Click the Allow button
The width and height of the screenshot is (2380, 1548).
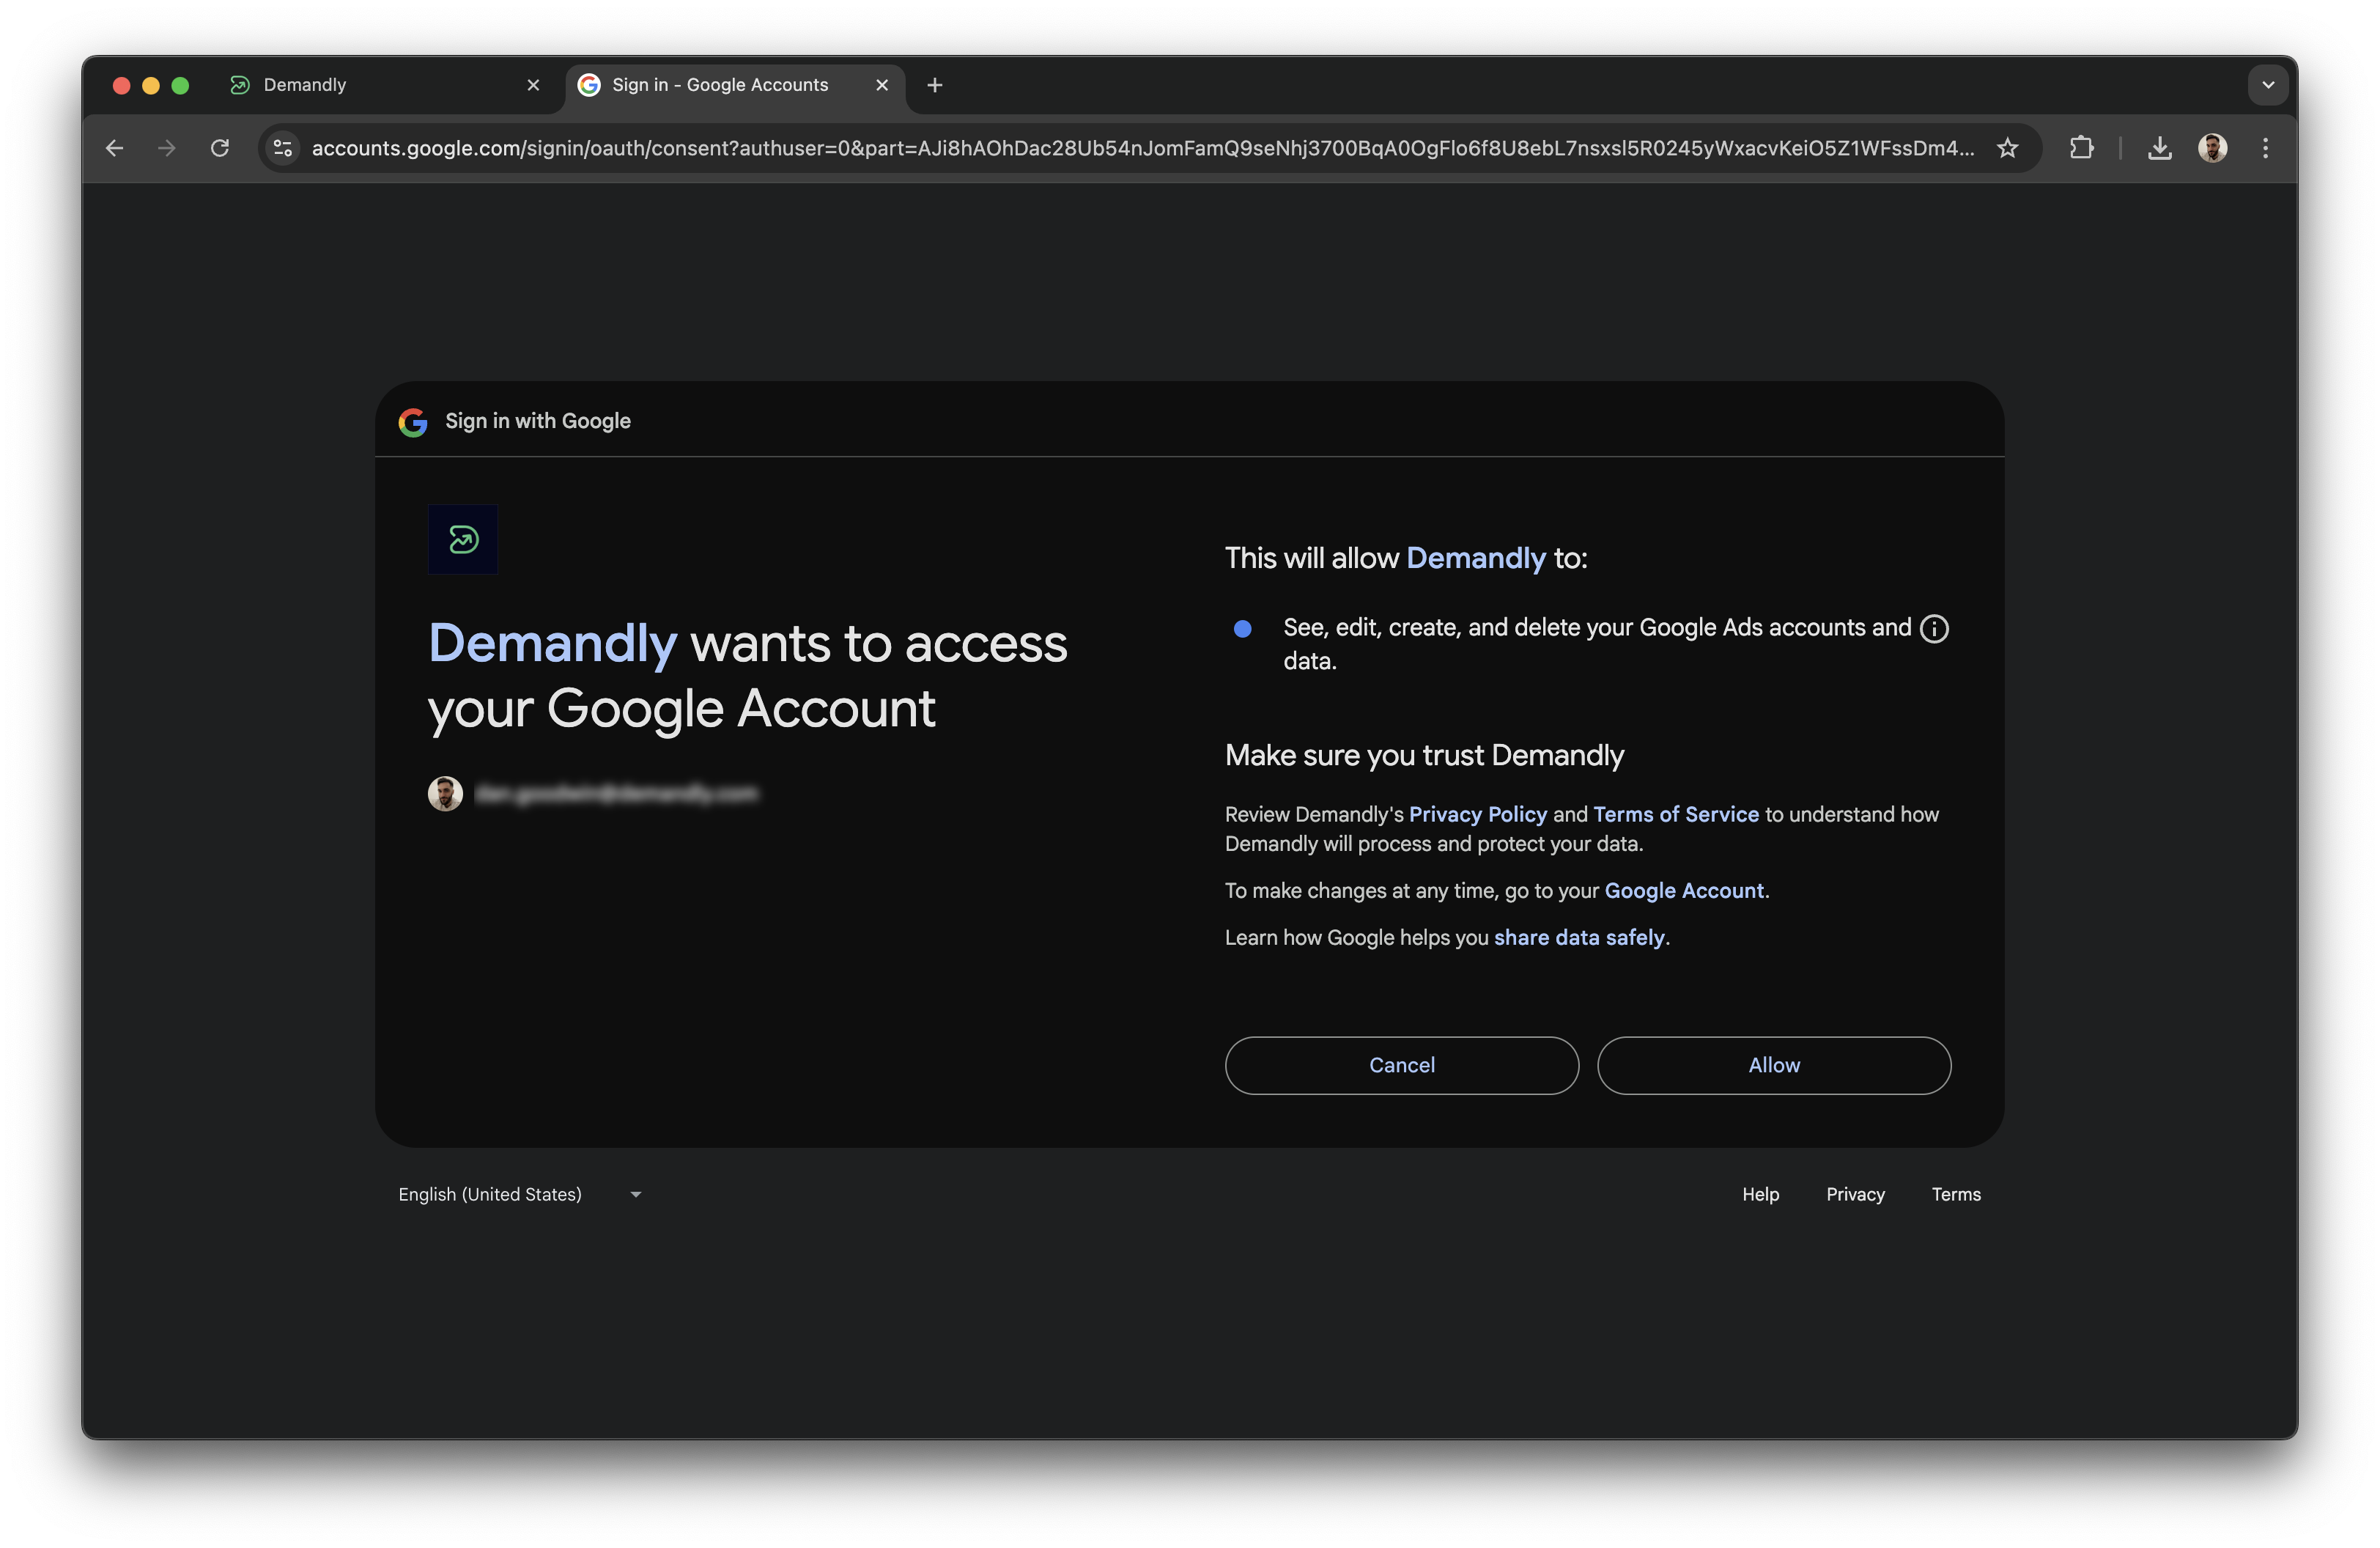coord(1773,1065)
